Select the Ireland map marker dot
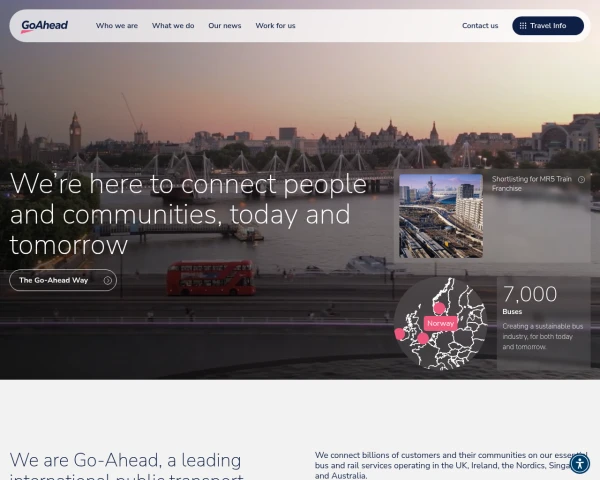 pyautogui.click(x=400, y=334)
